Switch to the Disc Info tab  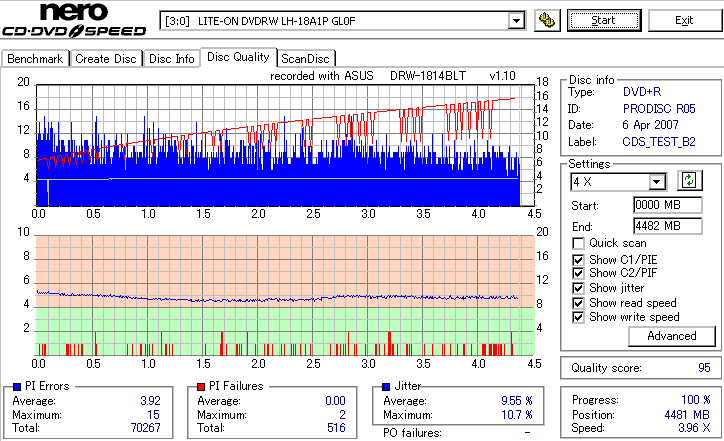(x=171, y=59)
